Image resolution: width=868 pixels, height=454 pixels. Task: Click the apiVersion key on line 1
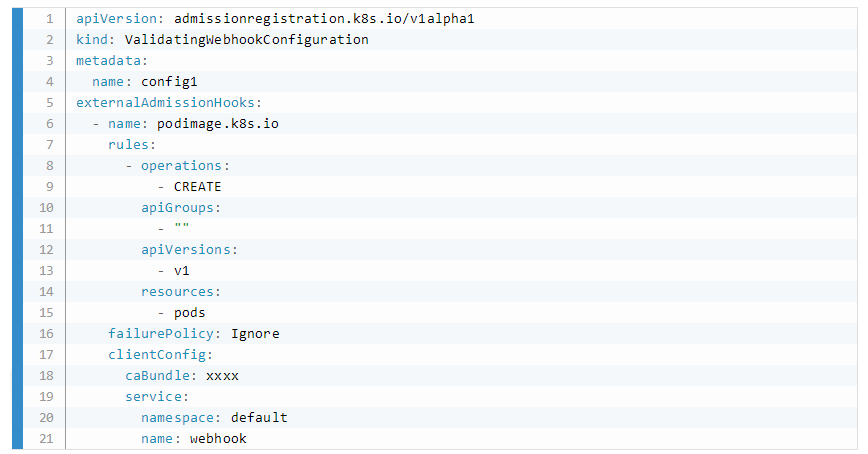116,19
